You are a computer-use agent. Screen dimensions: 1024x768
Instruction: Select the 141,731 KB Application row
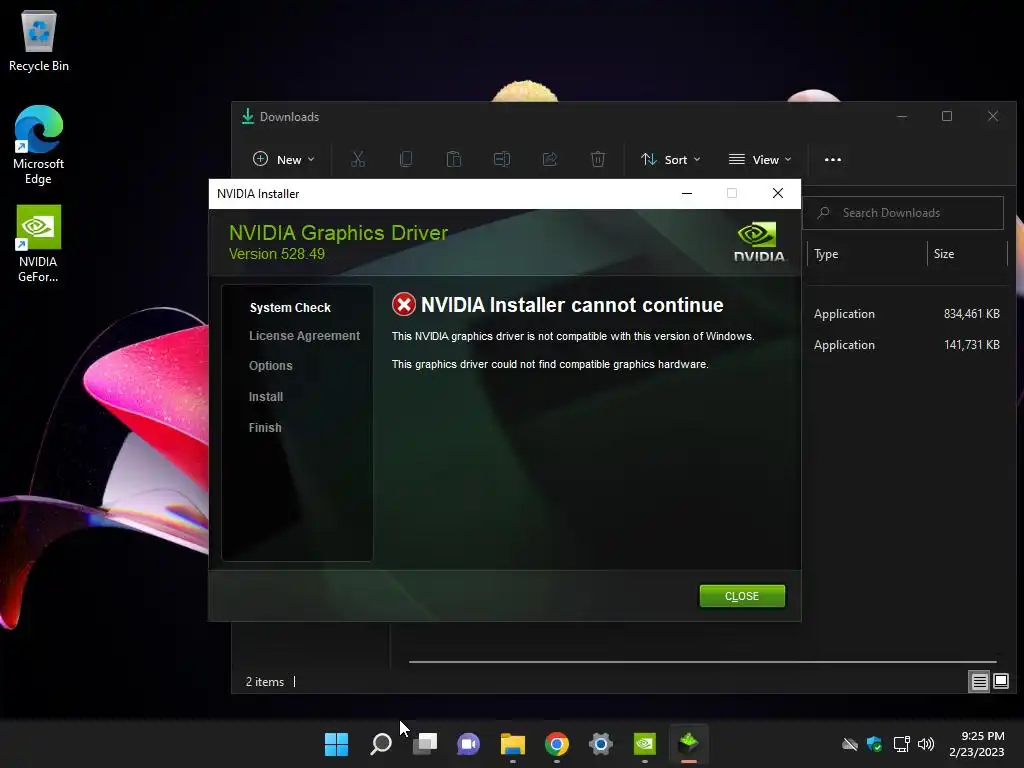click(x=906, y=345)
